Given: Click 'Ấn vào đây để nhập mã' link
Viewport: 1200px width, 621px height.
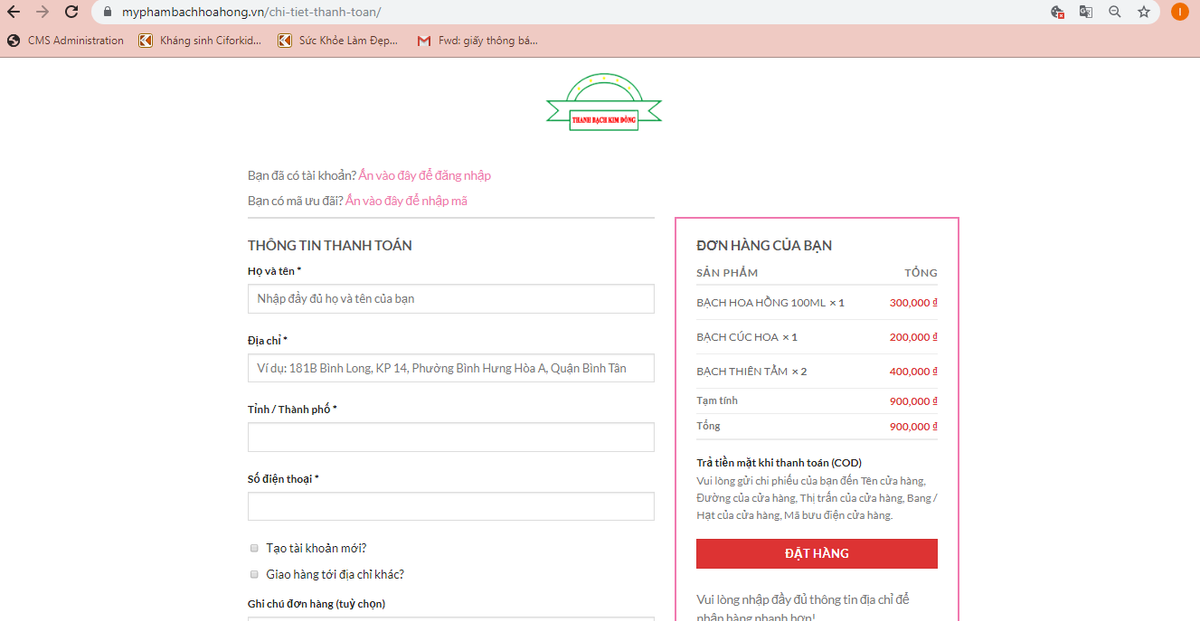Looking at the screenshot, I should click(x=406, y=201).
